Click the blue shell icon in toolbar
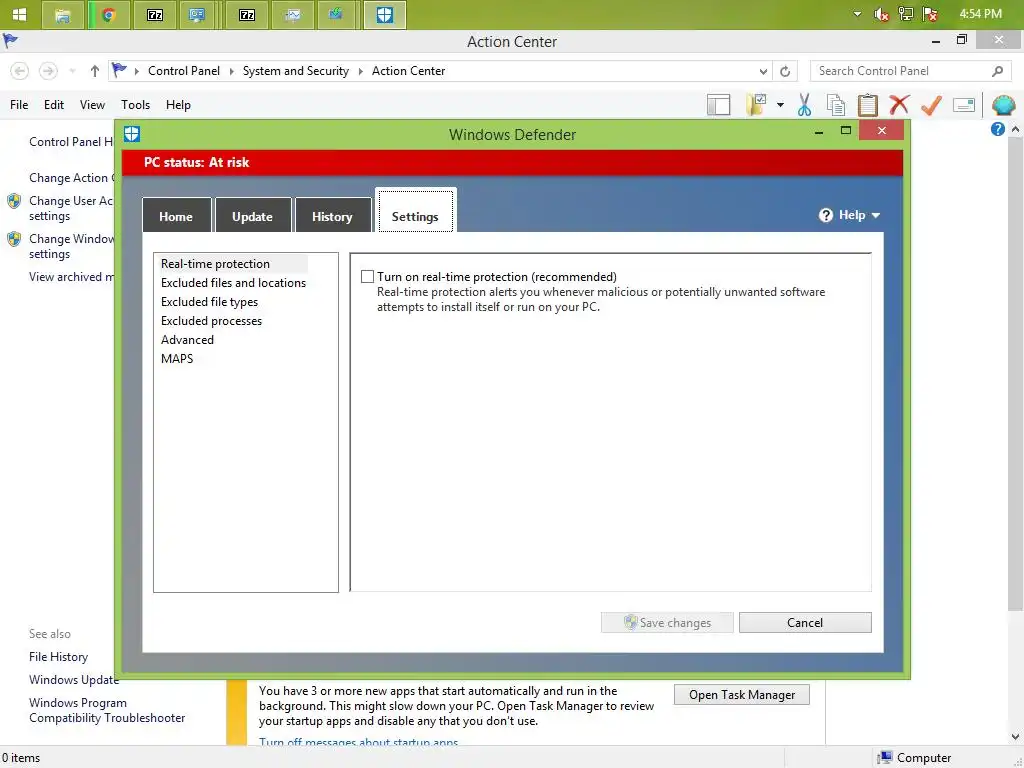Screen dimensions: 1024x768 pyautogui.click(x=1004, y=104)
